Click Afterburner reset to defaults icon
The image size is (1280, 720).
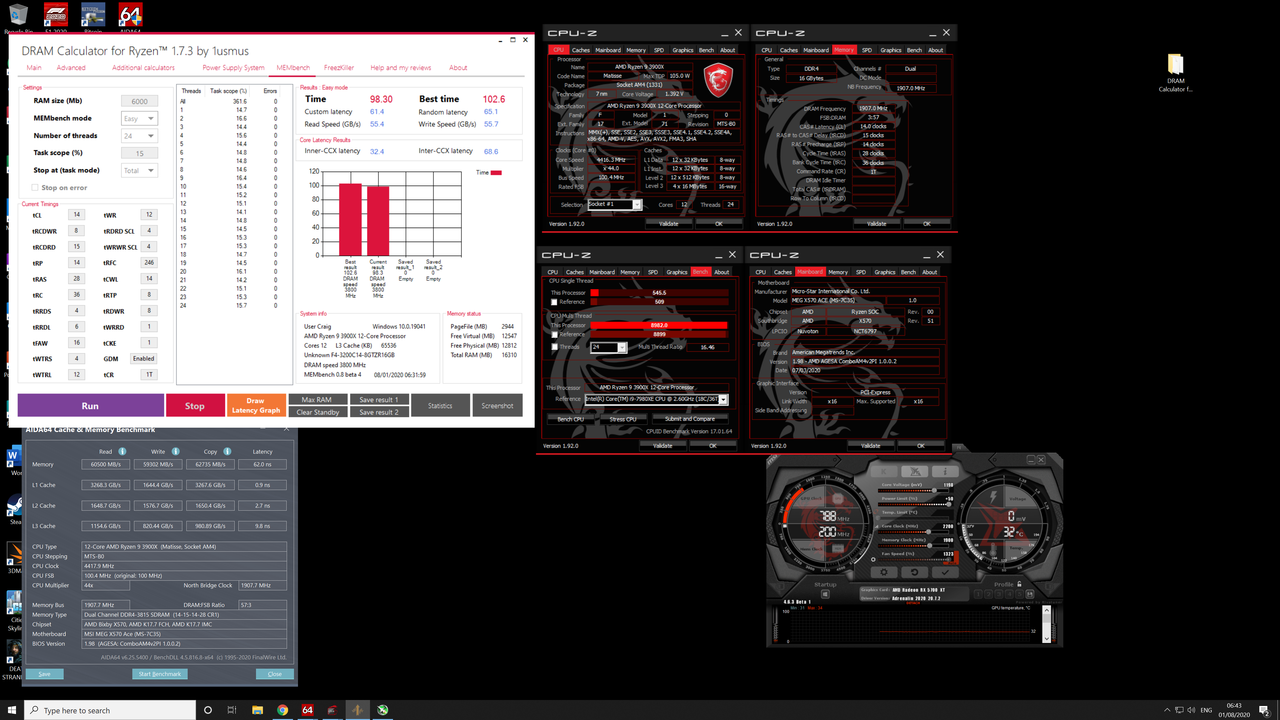tap(915, 572)
